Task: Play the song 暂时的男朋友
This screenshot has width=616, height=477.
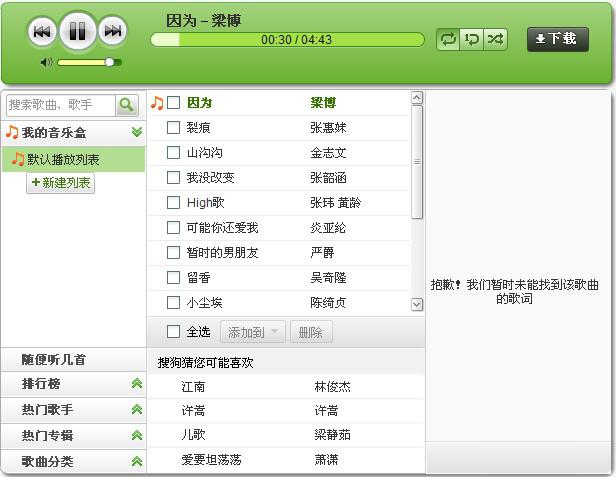Action: click(x=222, y=253)
